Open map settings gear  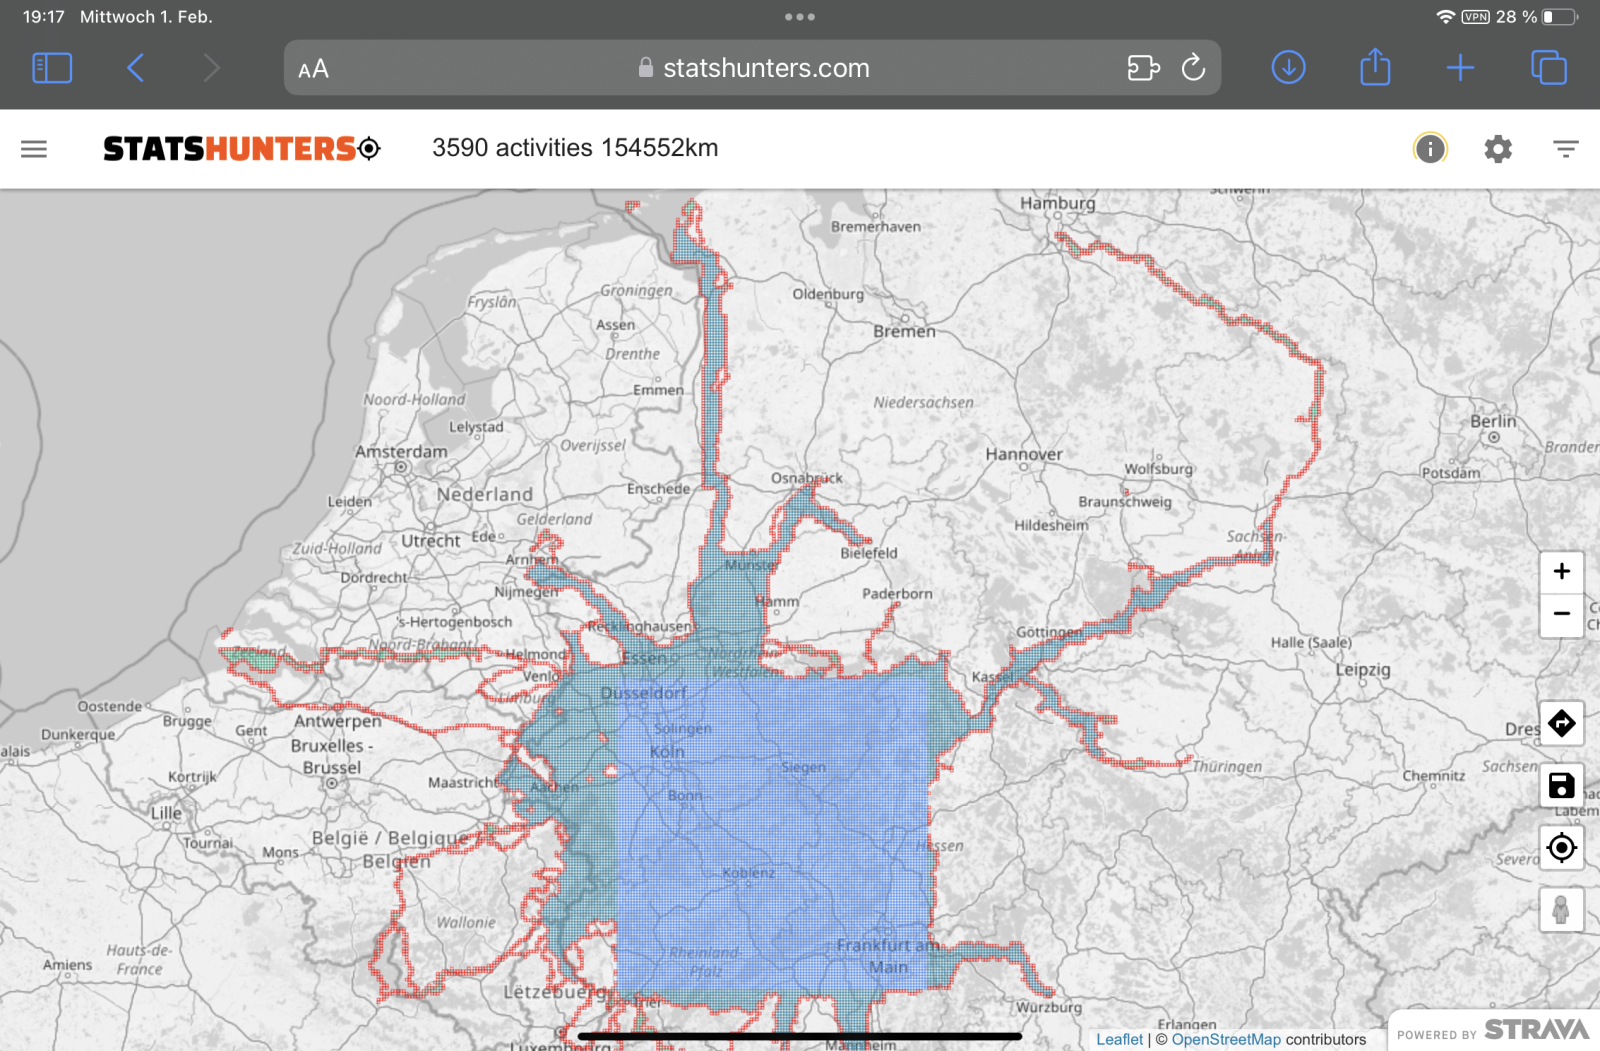pyautogui.click(x=1498, y=149)
